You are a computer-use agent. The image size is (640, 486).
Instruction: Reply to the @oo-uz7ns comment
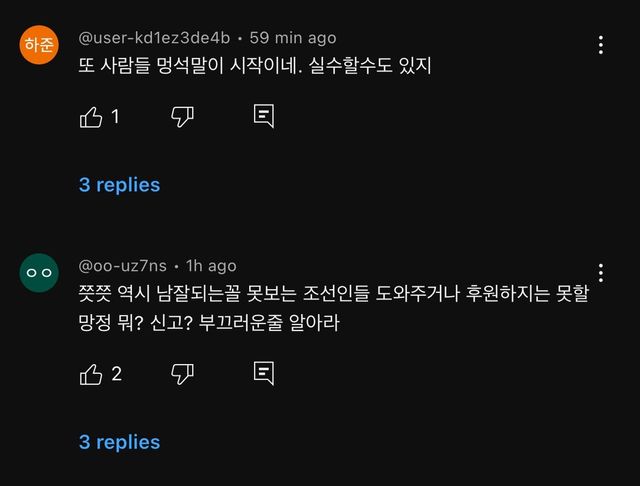click(264, 374)
